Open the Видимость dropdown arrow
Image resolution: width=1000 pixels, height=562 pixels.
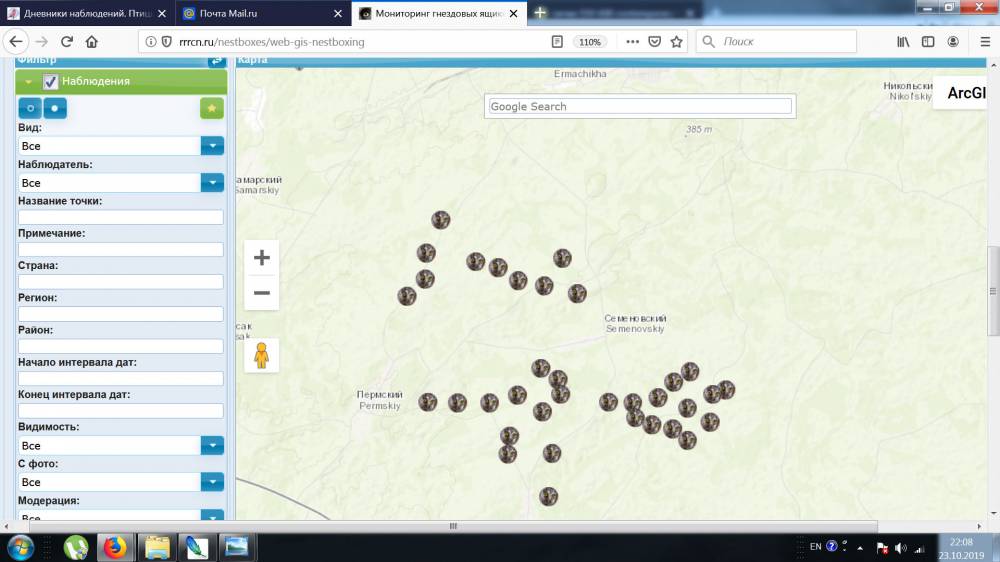pos(212,446)
